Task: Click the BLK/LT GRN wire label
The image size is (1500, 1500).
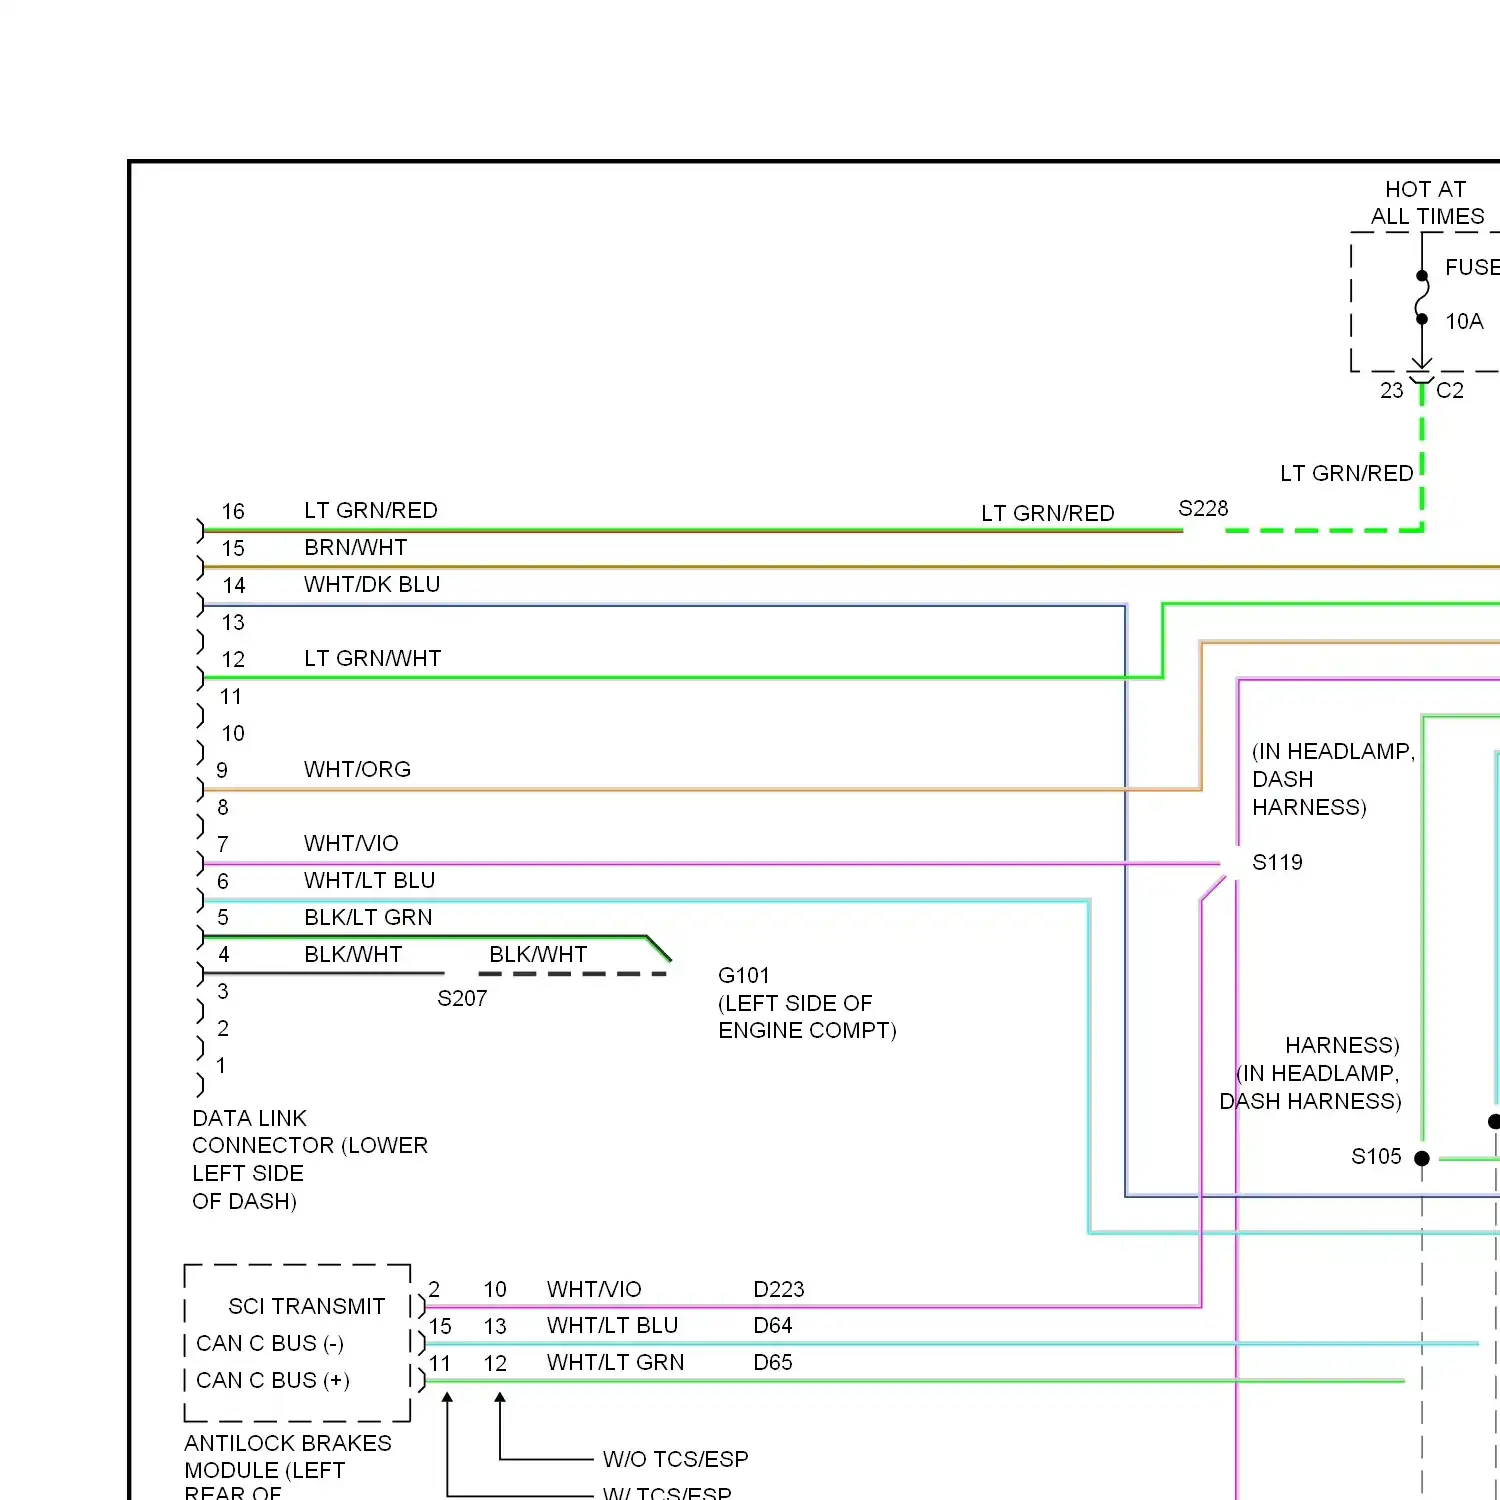Action: point(368,917)
